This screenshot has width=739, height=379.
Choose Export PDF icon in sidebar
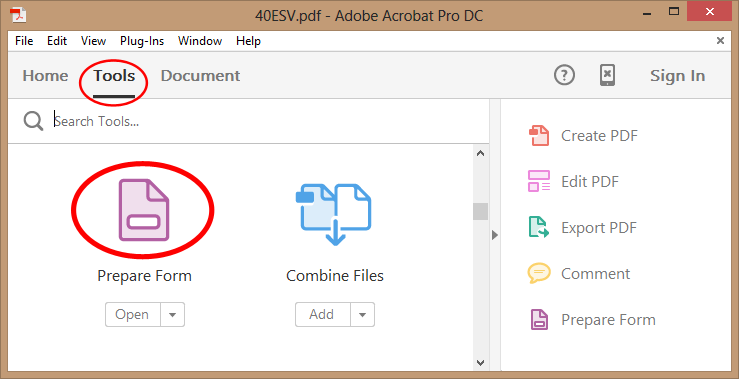tap(539, 227)
